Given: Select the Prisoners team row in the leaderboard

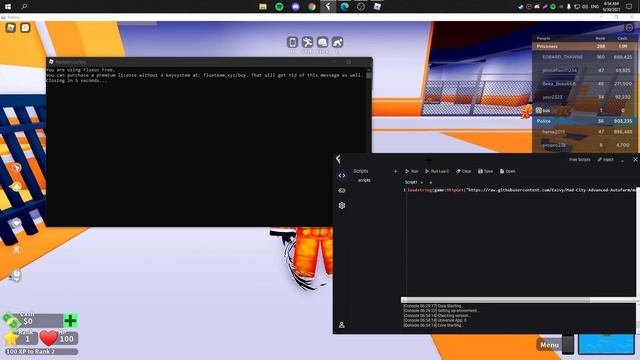Looking at the screenshot, I should pos(584,47).
